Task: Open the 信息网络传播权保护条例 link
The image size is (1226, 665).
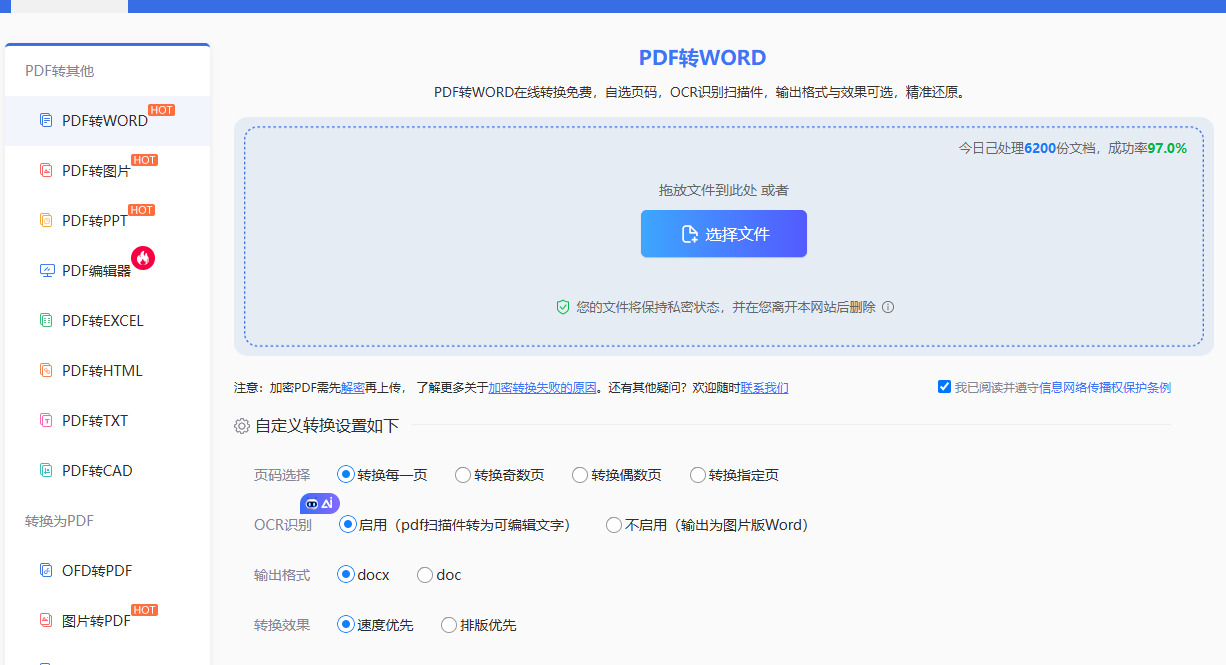Action: pos(1105,388)
